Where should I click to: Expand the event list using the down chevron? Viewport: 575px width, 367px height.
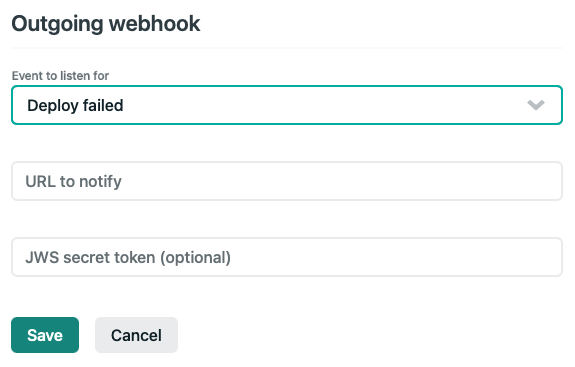[x=536, y=105]
